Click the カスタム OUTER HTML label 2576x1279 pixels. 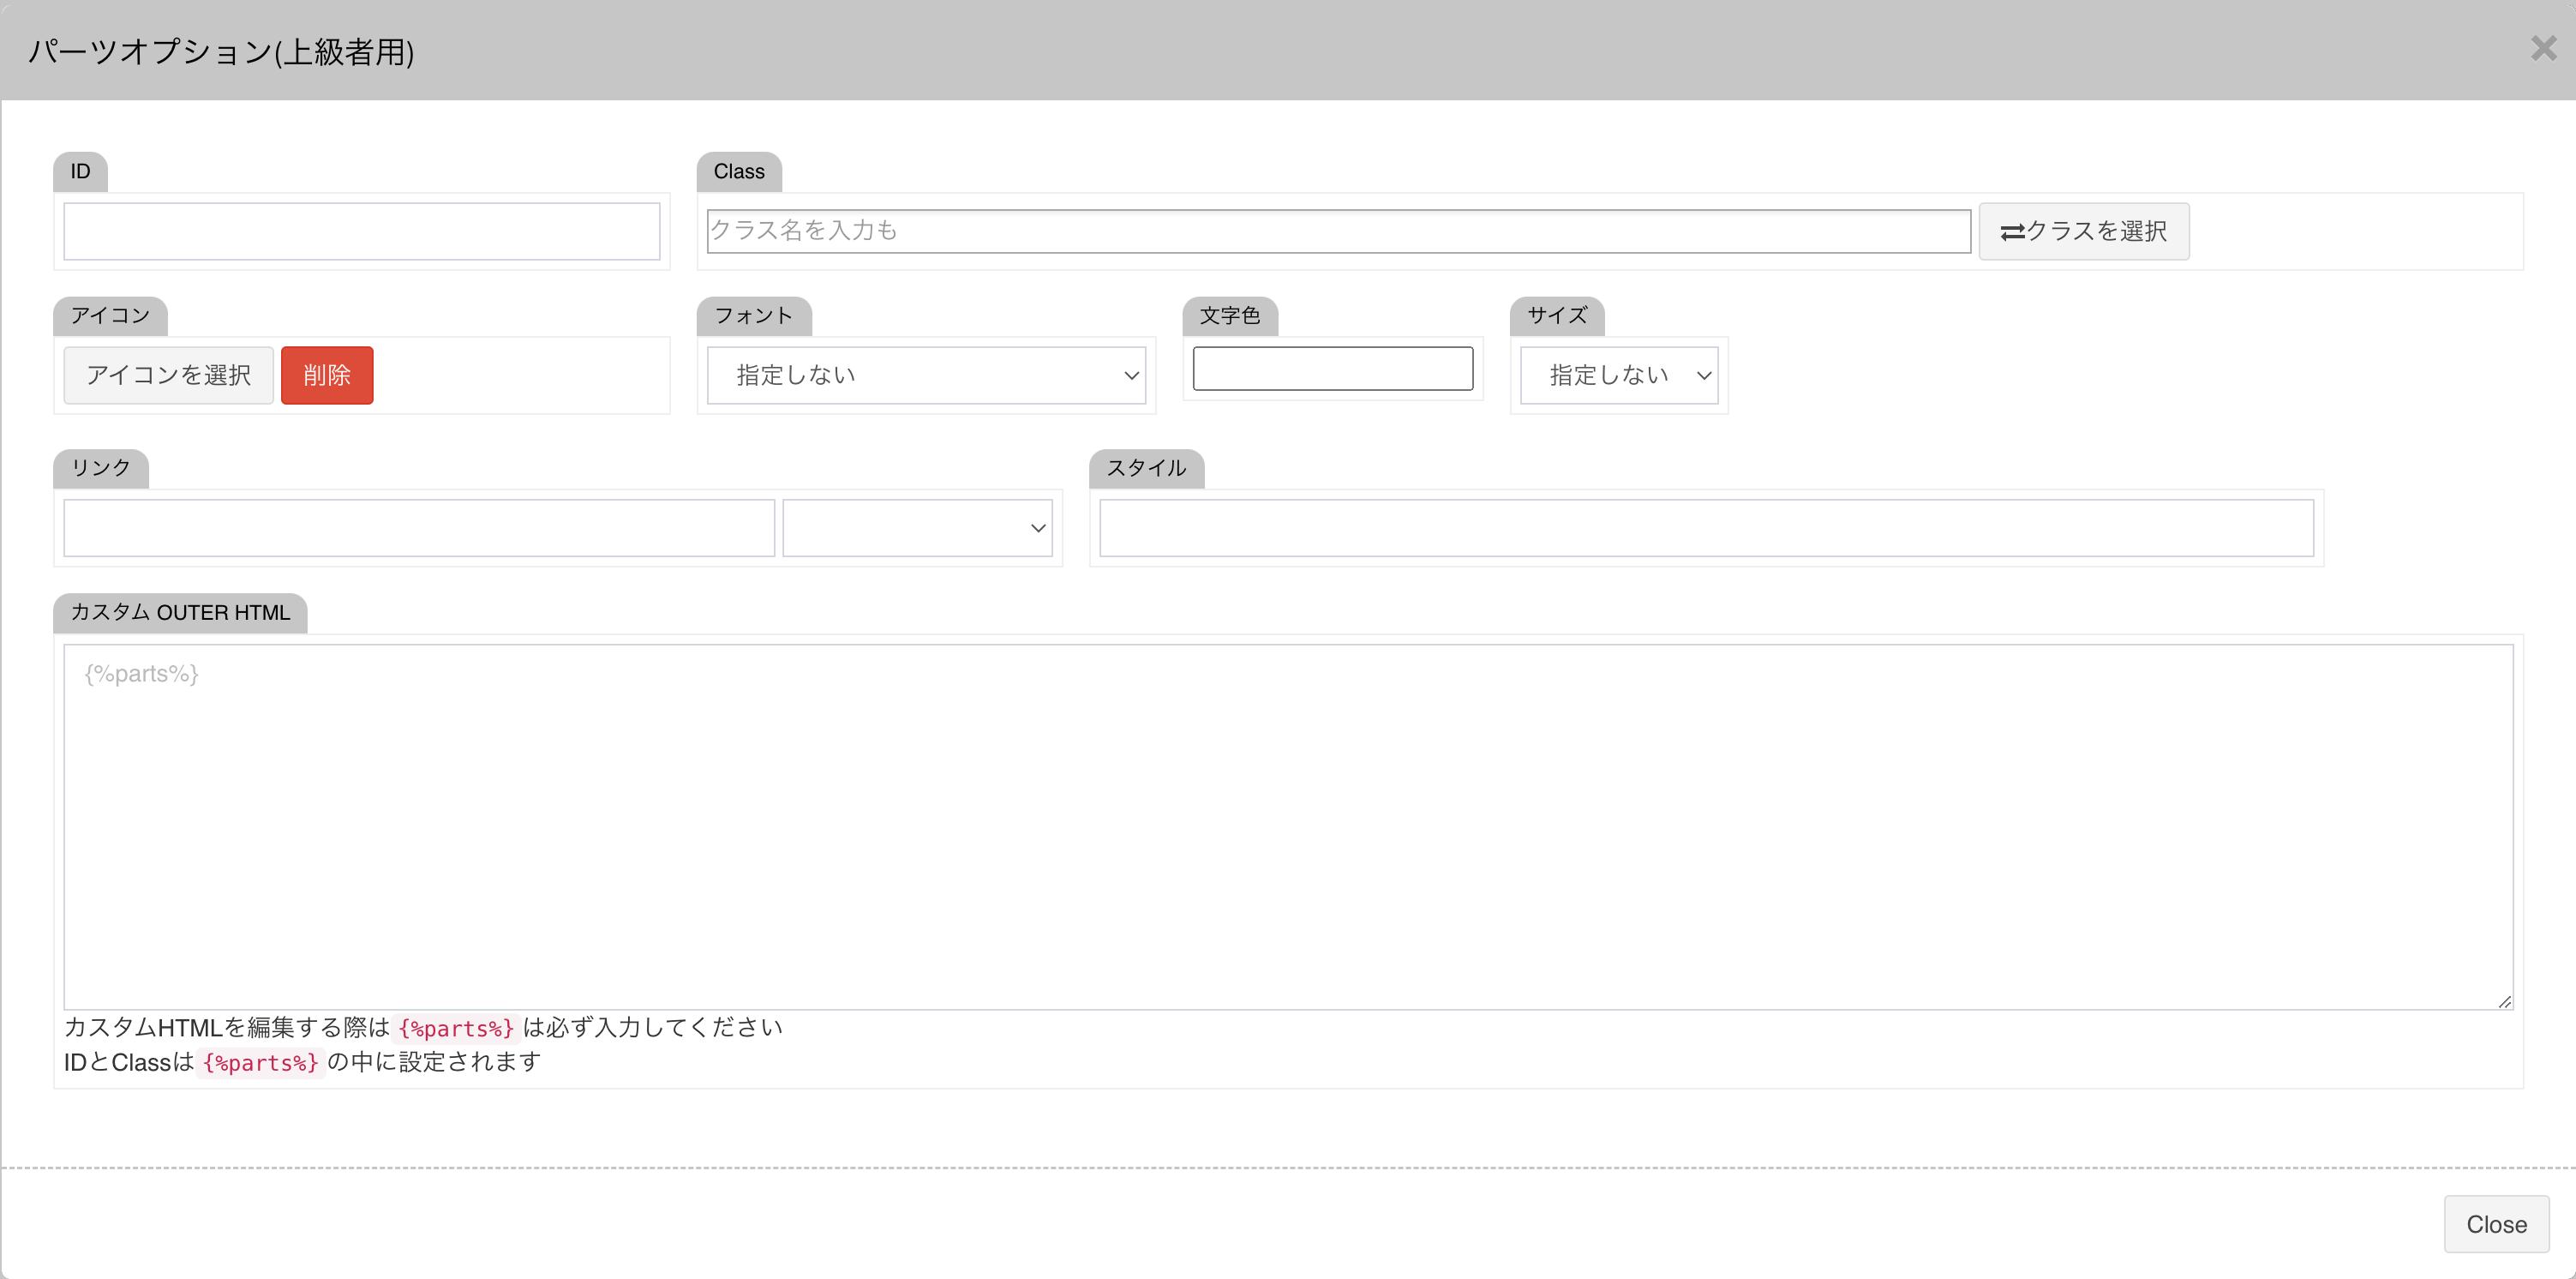tap(180, 612)
